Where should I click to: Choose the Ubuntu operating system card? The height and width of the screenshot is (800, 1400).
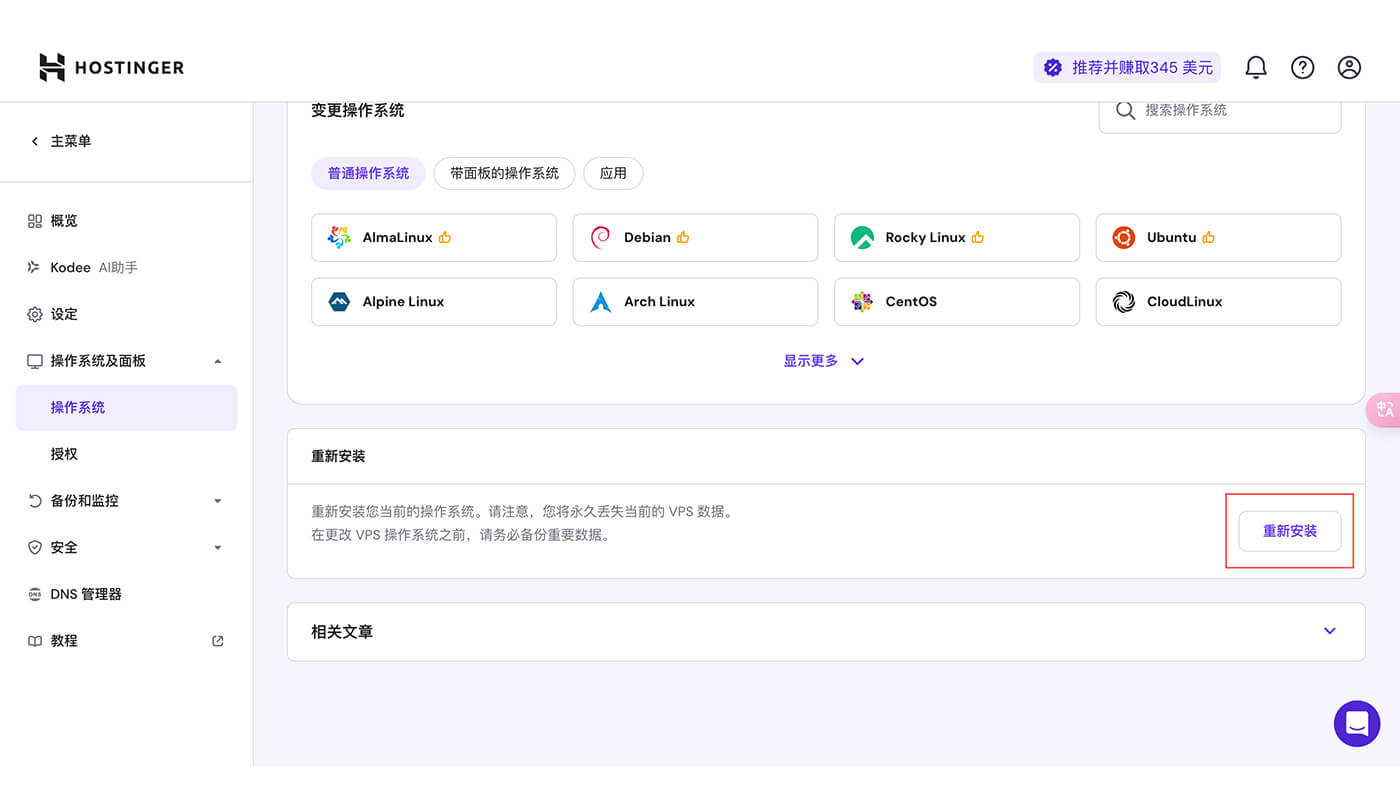pos(1218,237)
